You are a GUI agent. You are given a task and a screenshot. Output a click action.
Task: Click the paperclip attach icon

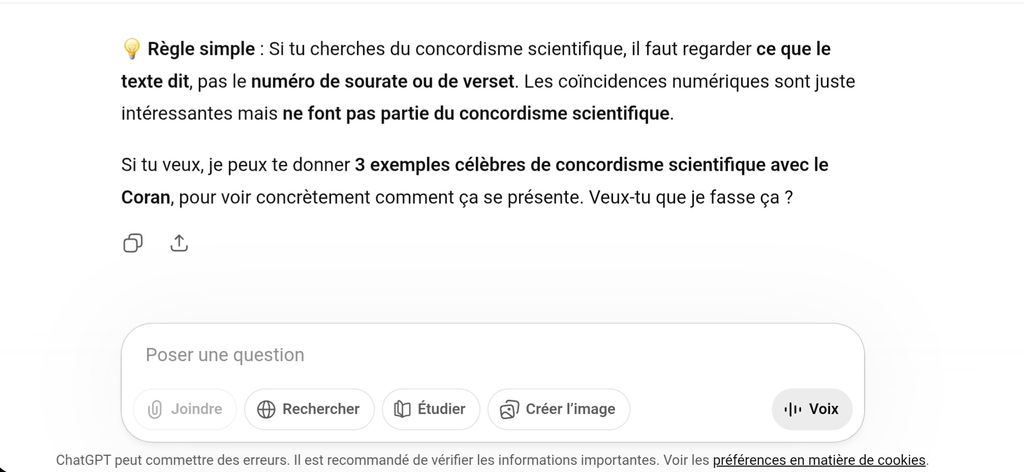click(x=155, y=409)
